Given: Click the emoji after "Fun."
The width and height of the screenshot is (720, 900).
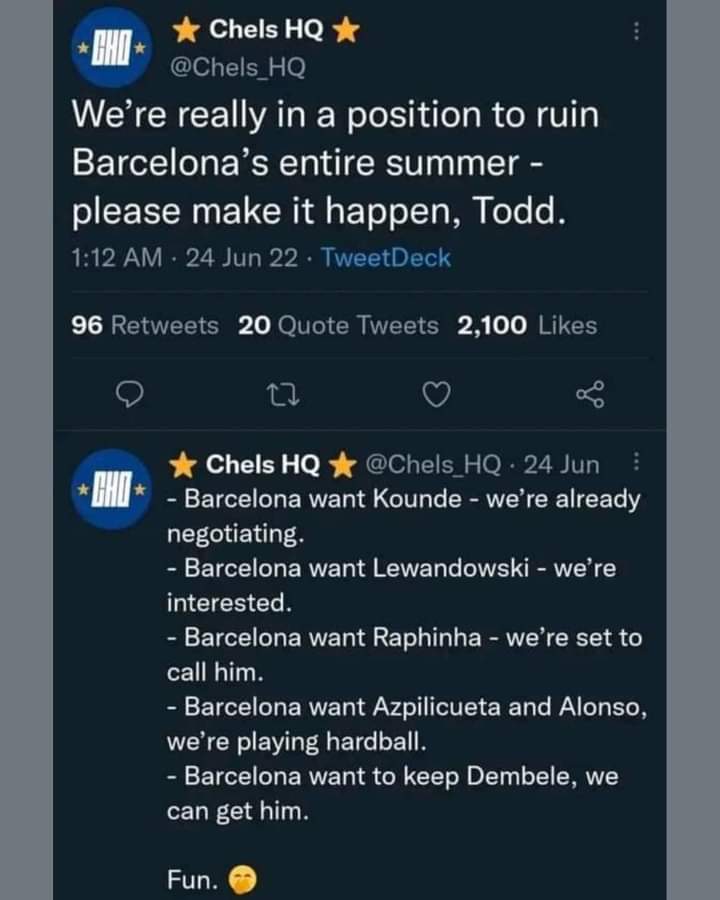Looking at the screenshot, I should click(x=243, y=880).
